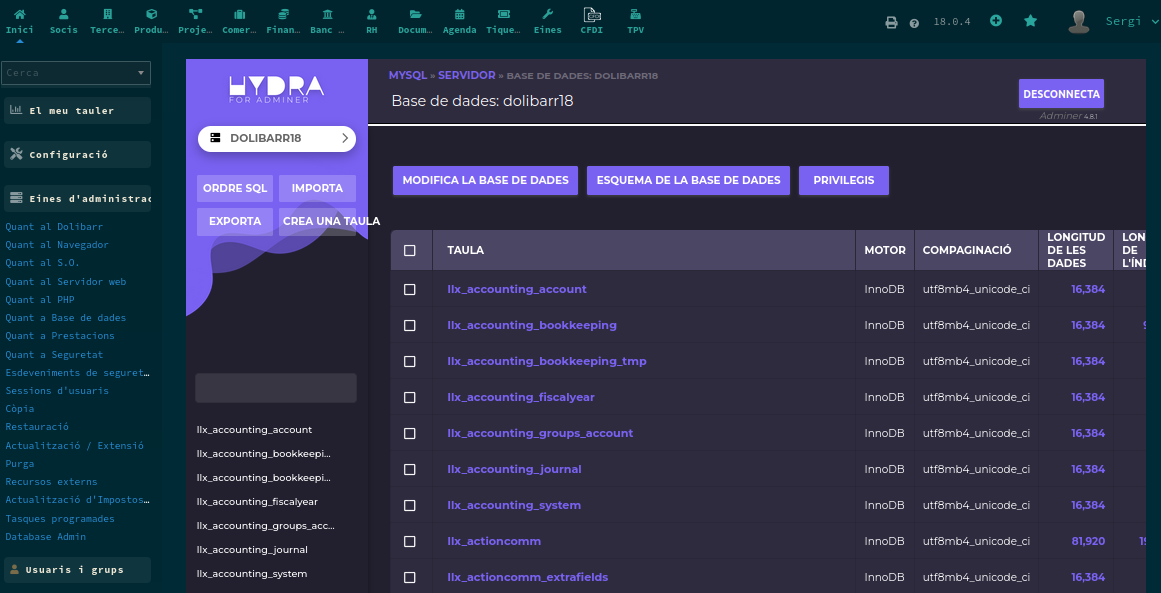Click the 81,920 data length value
This screenshot has height=593, width=1161.
1088,541
